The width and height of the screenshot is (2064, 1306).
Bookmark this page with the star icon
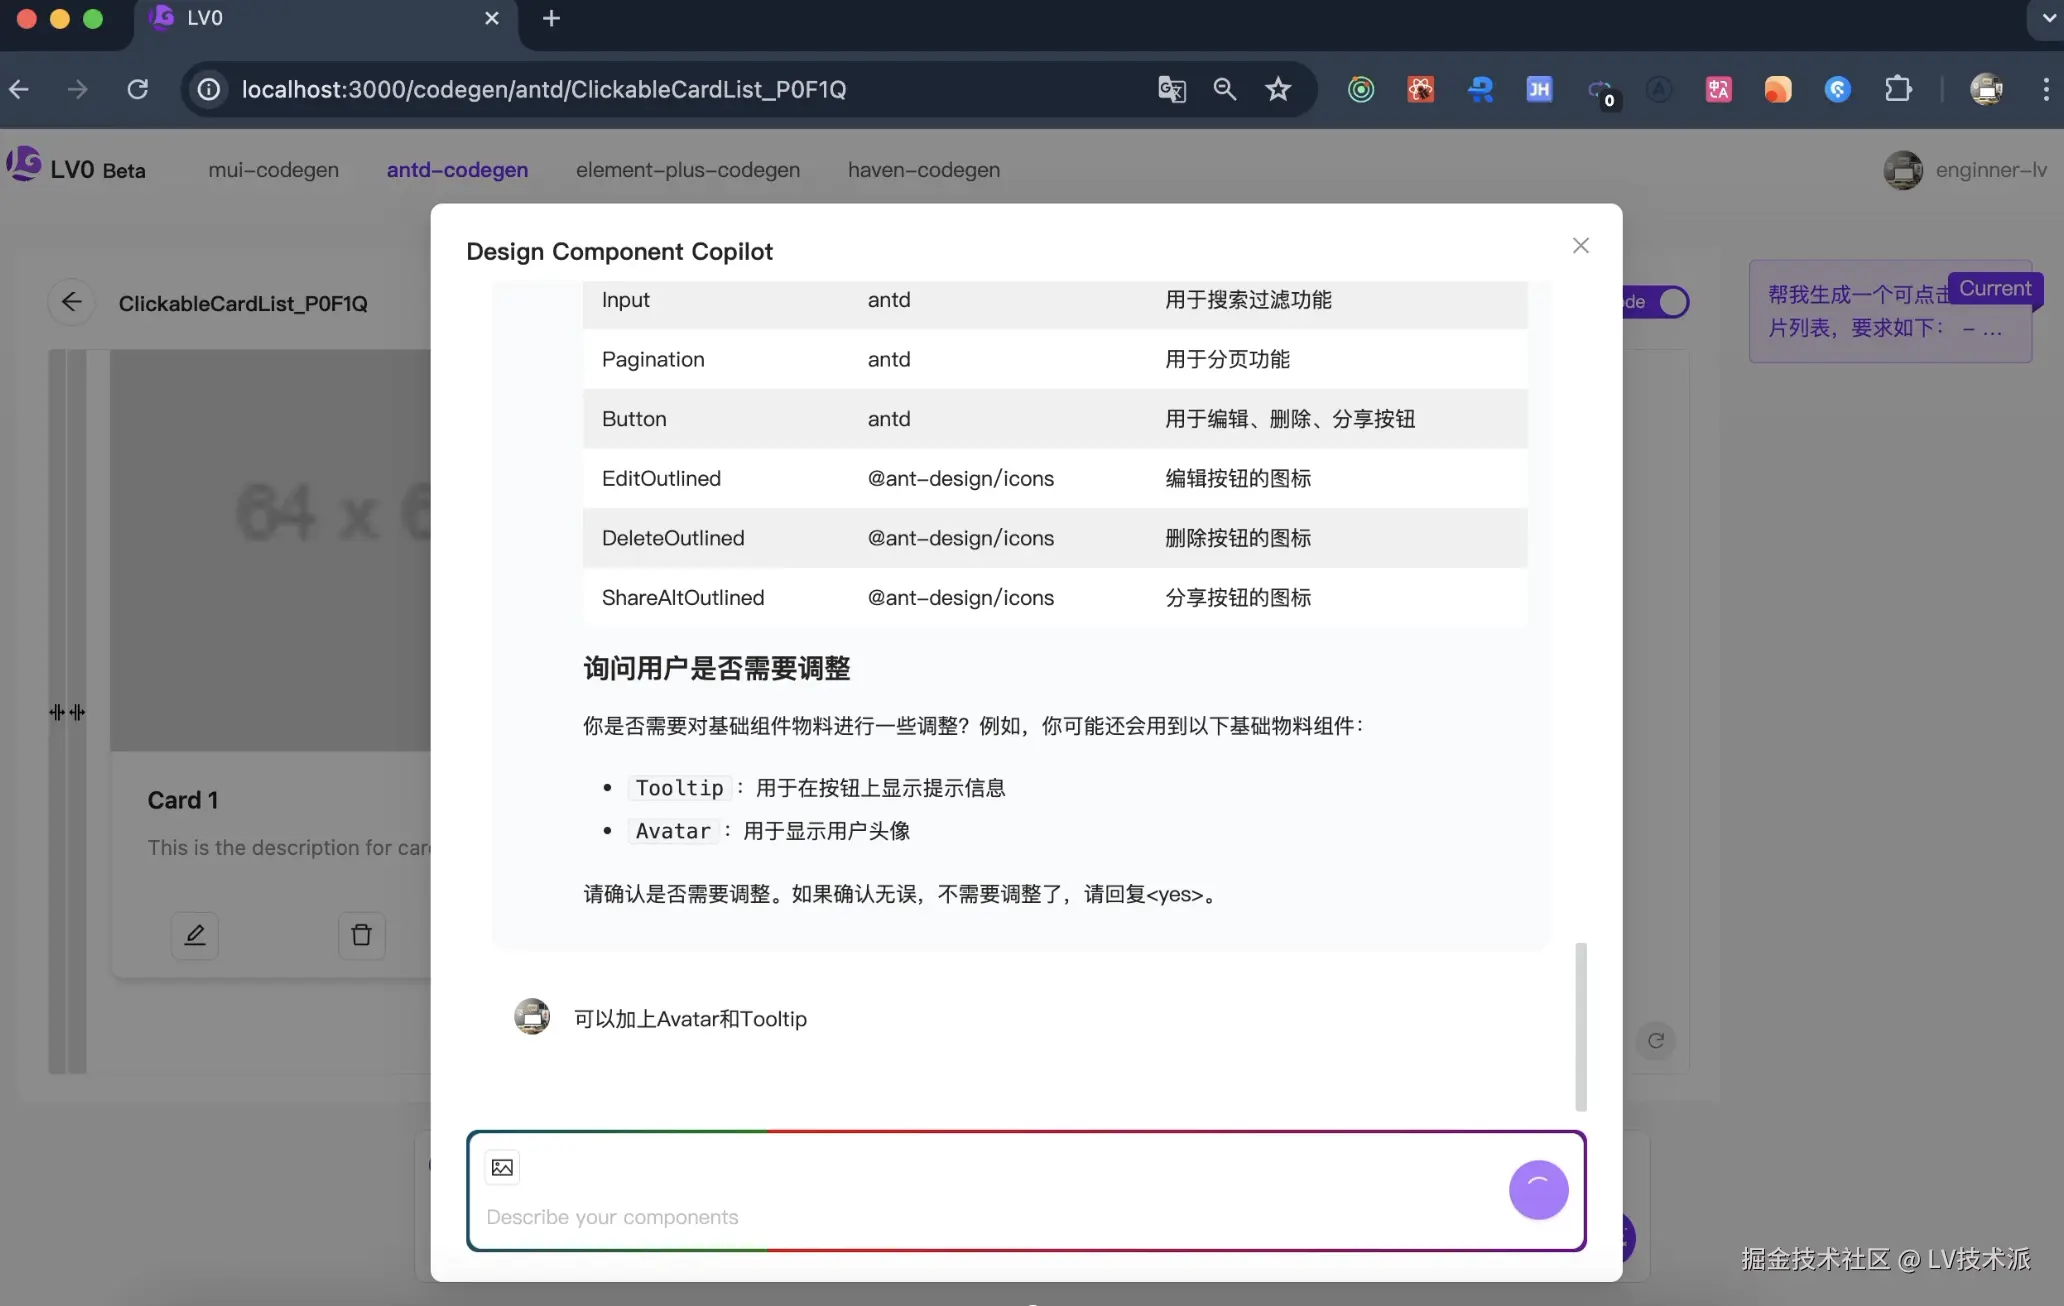pos(1278,89)
